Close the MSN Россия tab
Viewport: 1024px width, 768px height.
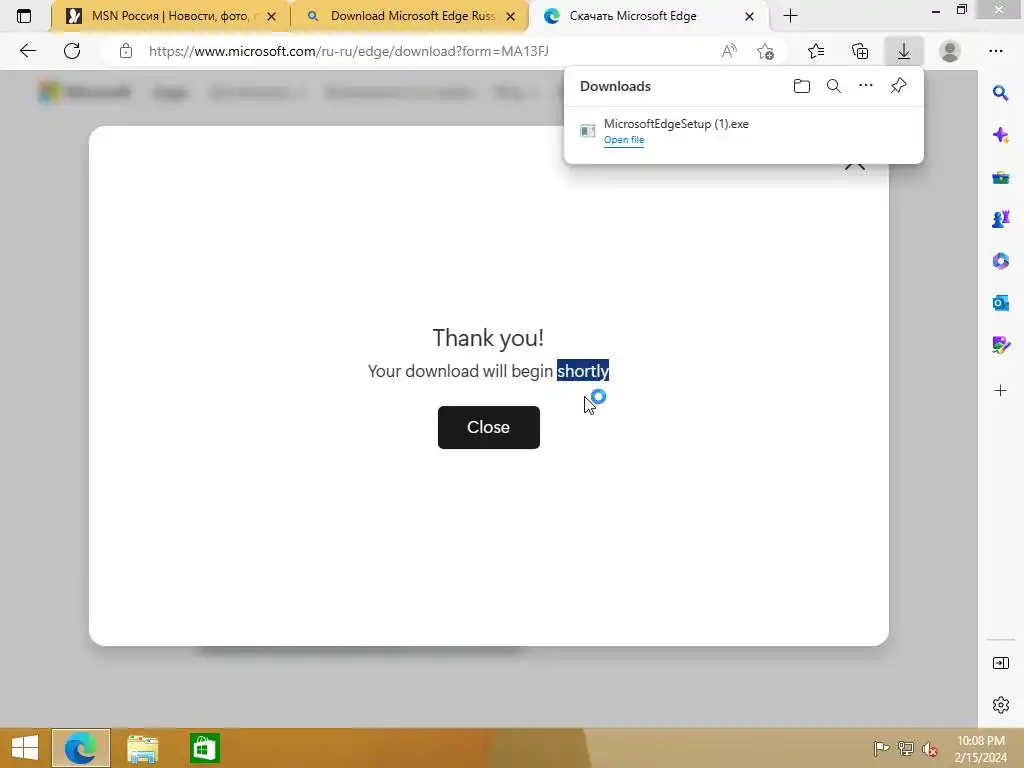tap(271, 16)
